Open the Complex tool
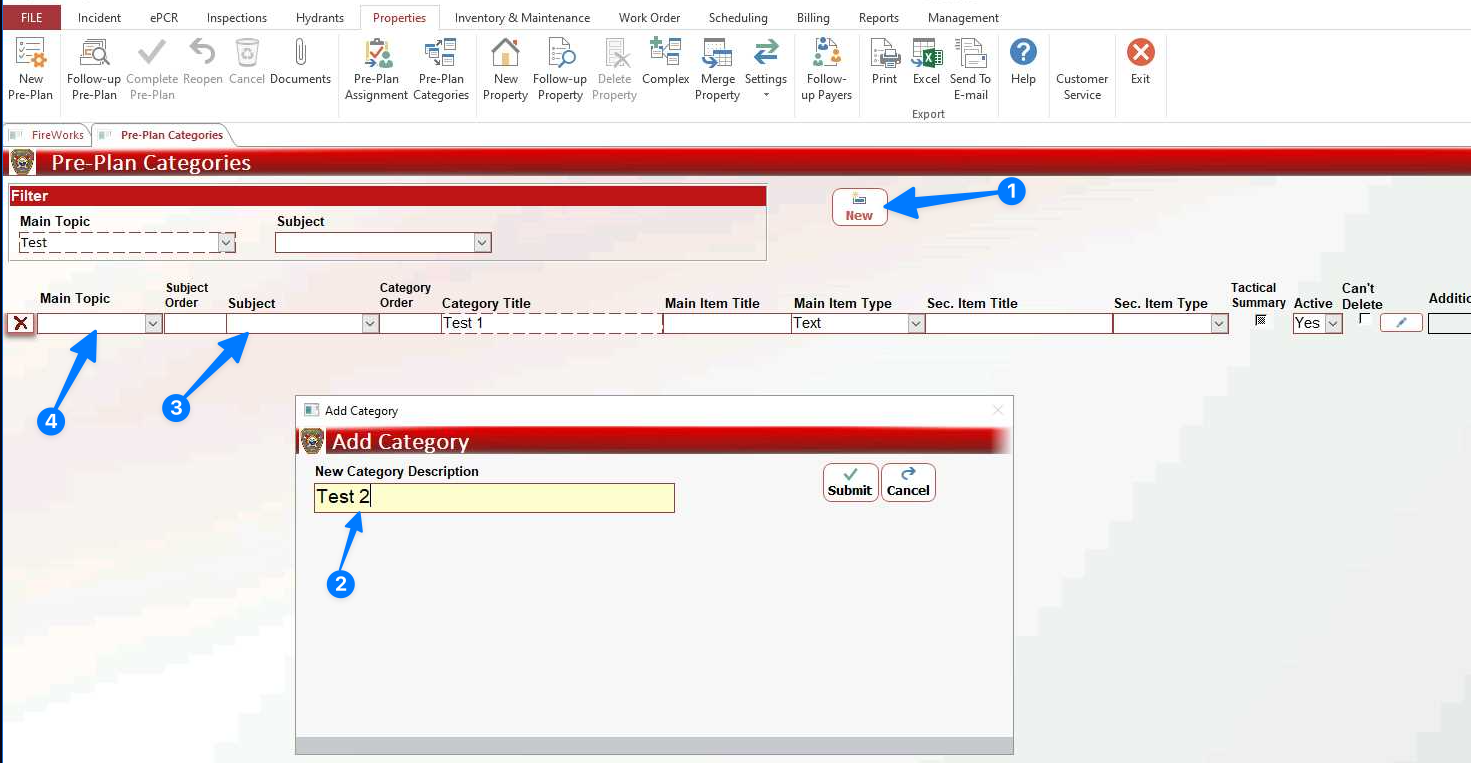 [x=666, y=62]
